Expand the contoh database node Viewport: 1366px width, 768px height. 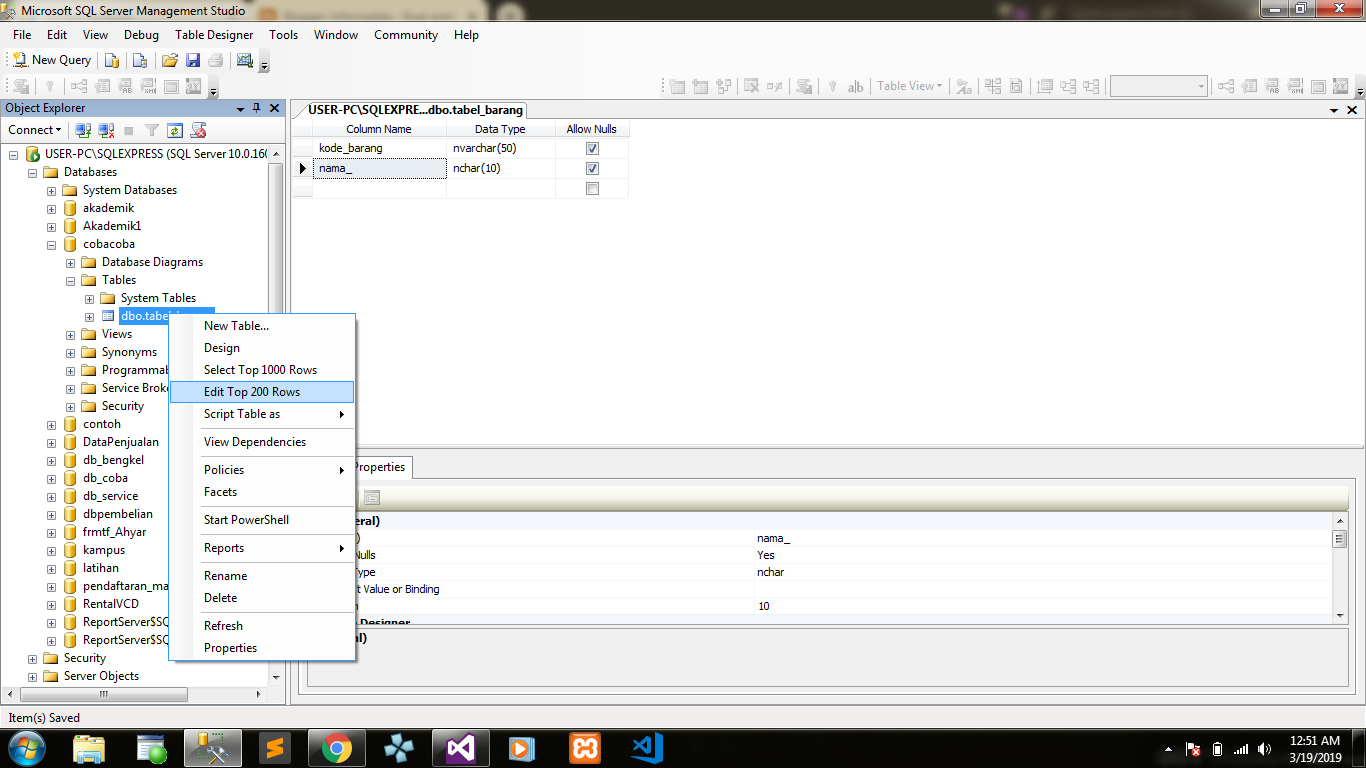pyautogui.click(x=51, y=424)
